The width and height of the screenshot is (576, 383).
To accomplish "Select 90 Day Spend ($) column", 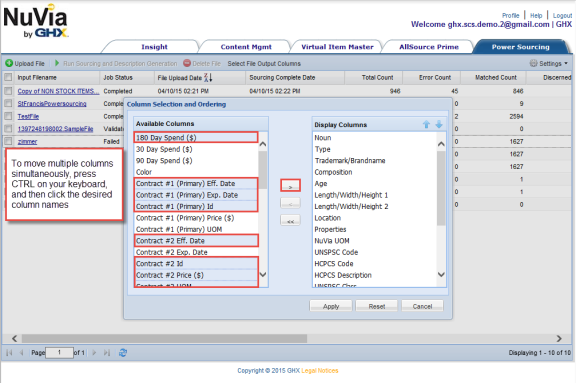I will click(196, 160).
